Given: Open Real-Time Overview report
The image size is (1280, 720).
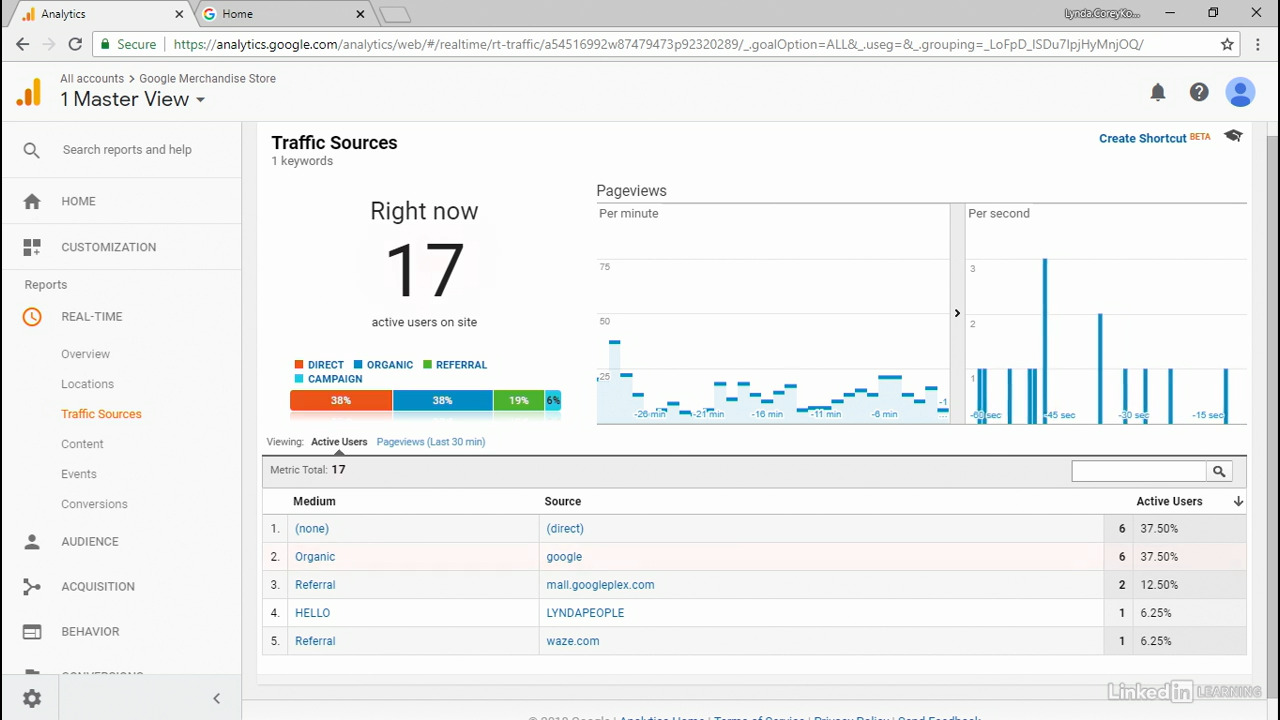Looking at the screenshot, I should click(85, 354).
